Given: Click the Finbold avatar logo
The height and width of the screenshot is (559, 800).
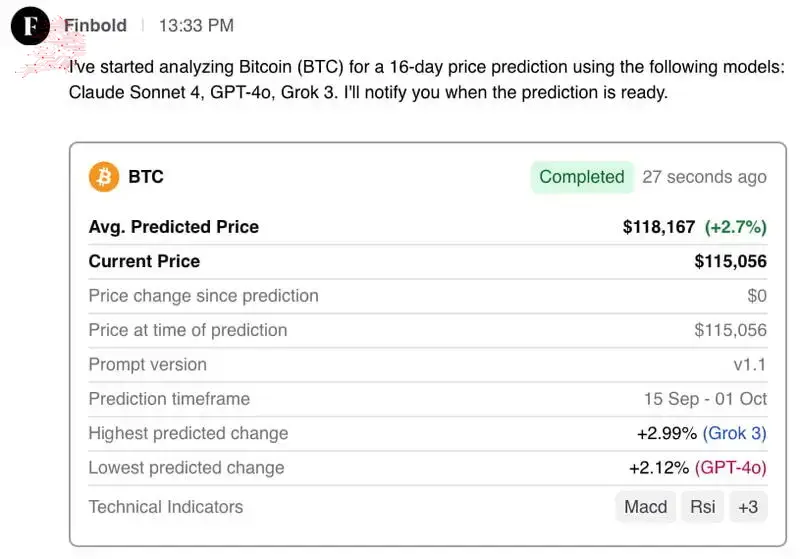Looking at the screenshot, I should tap(30, 26).
